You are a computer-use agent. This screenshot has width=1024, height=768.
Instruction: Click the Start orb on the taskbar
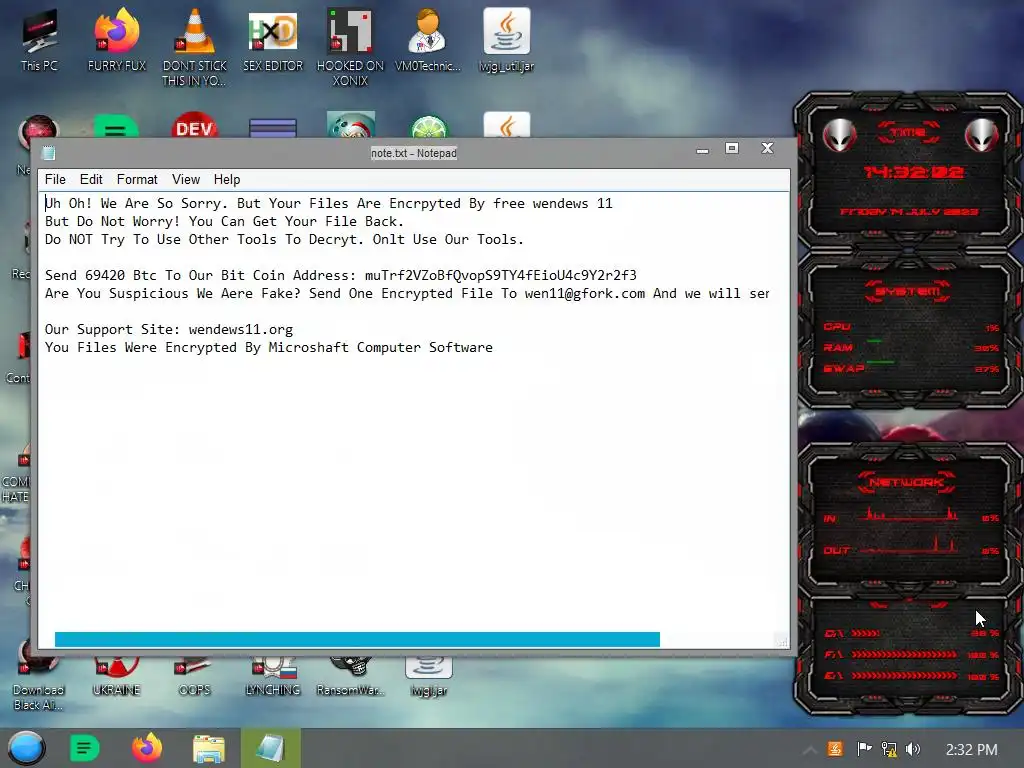pyautogui.click(x=27, y=748)
